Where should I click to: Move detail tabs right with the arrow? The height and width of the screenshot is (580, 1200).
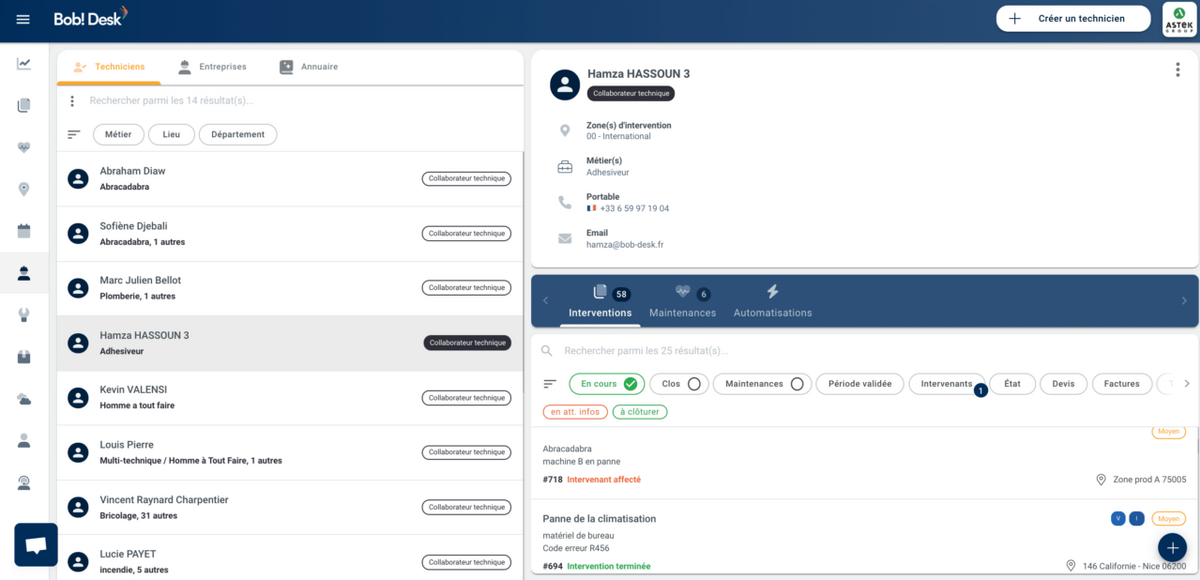click(1184, 301)
